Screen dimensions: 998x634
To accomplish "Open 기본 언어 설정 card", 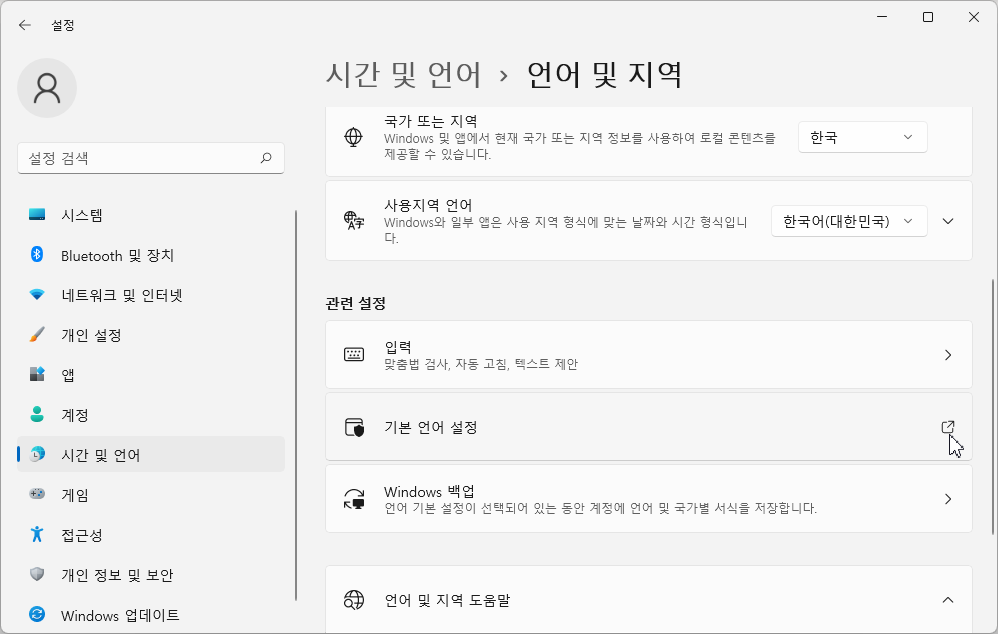I will (x=649, y=427).
